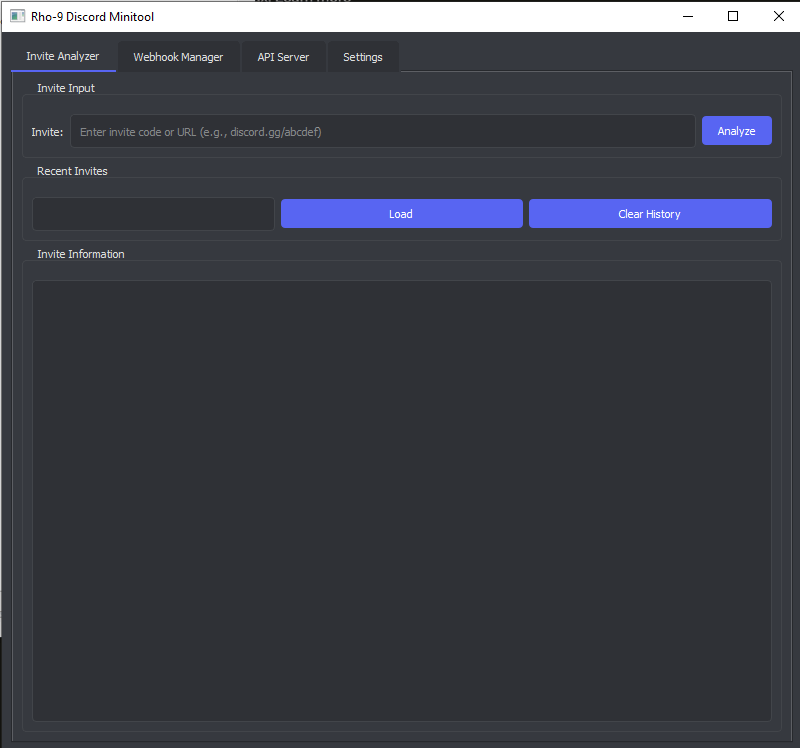
Task: Click the Load recent invite button
Action: tap(402, 214)
